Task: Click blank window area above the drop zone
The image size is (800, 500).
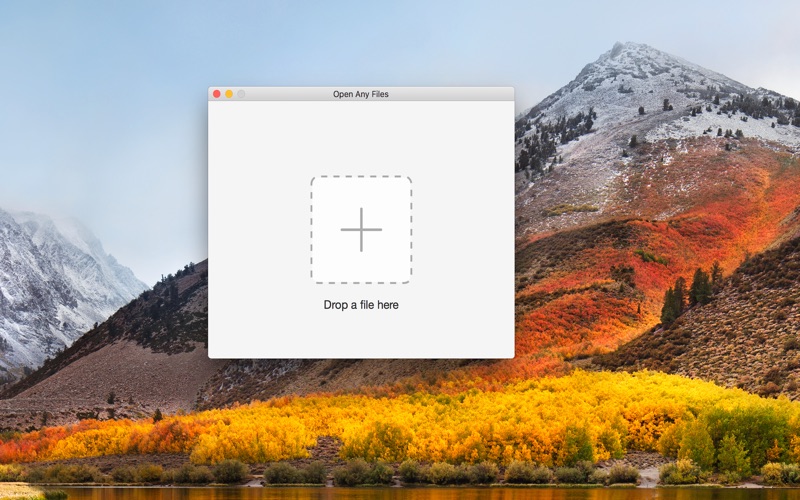Action: [361, 138]
